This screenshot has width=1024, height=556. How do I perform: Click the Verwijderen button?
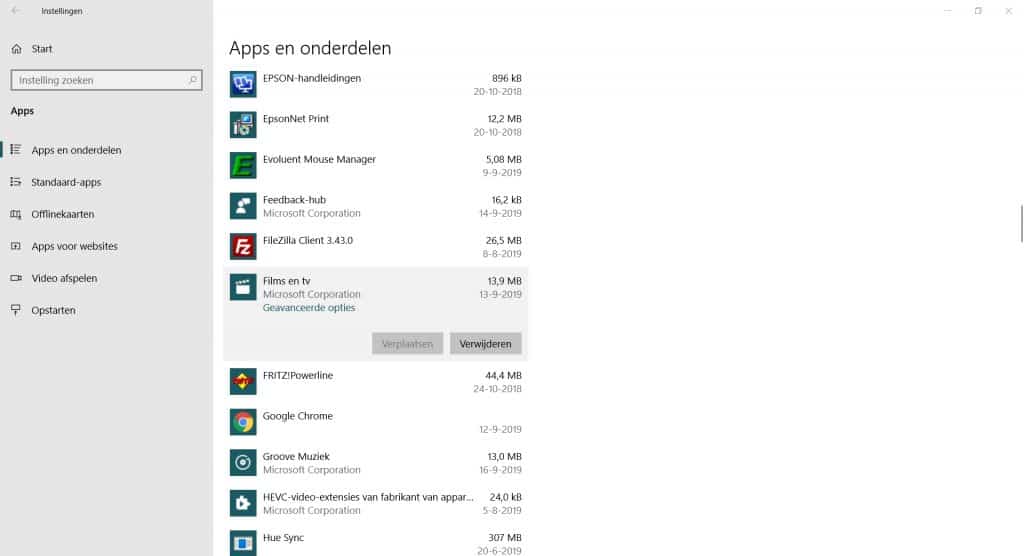click(x=485, y=344)
